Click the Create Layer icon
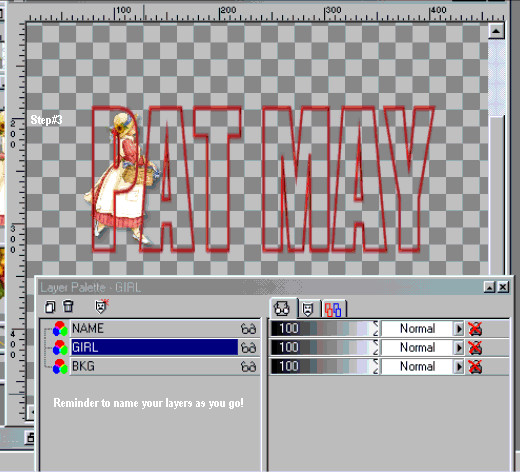 coord(50,307)
